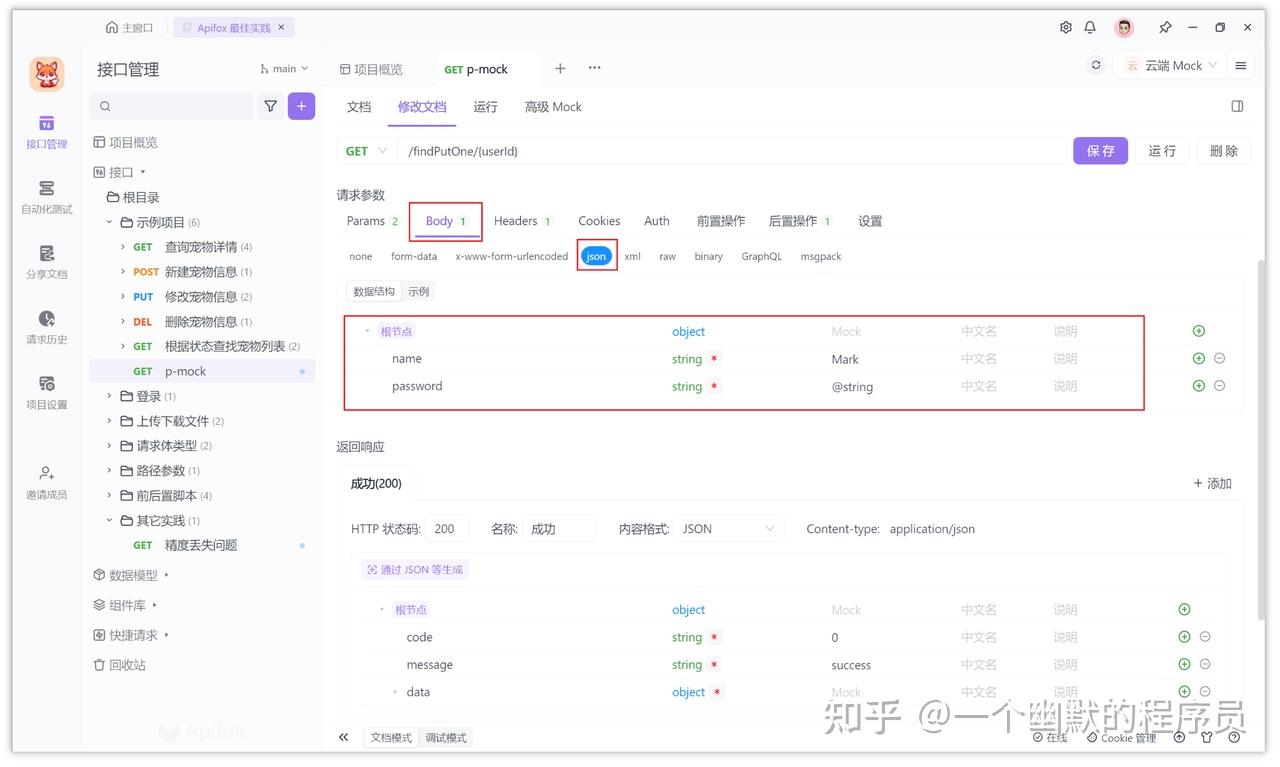Click the filter icon beside search box
Viewport: 1280px width, 767px height.
pos(270,106)
